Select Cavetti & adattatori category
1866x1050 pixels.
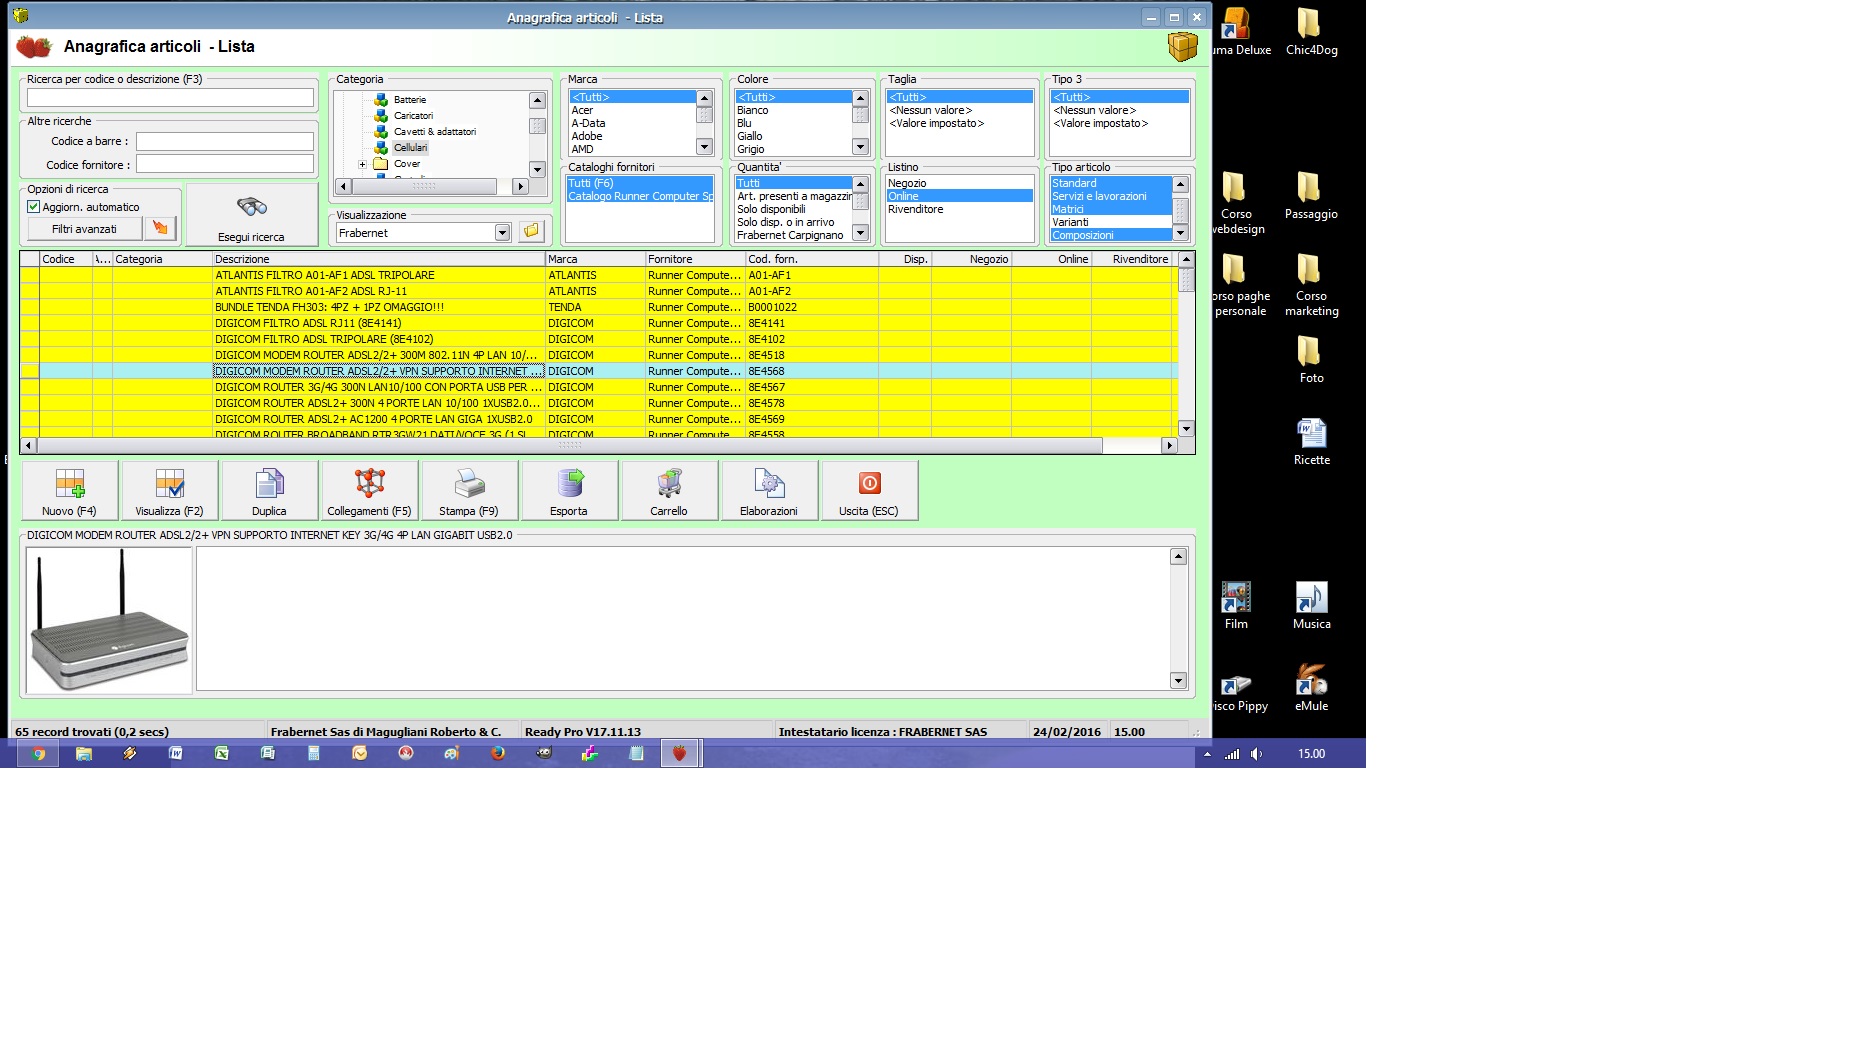(435, 132)
